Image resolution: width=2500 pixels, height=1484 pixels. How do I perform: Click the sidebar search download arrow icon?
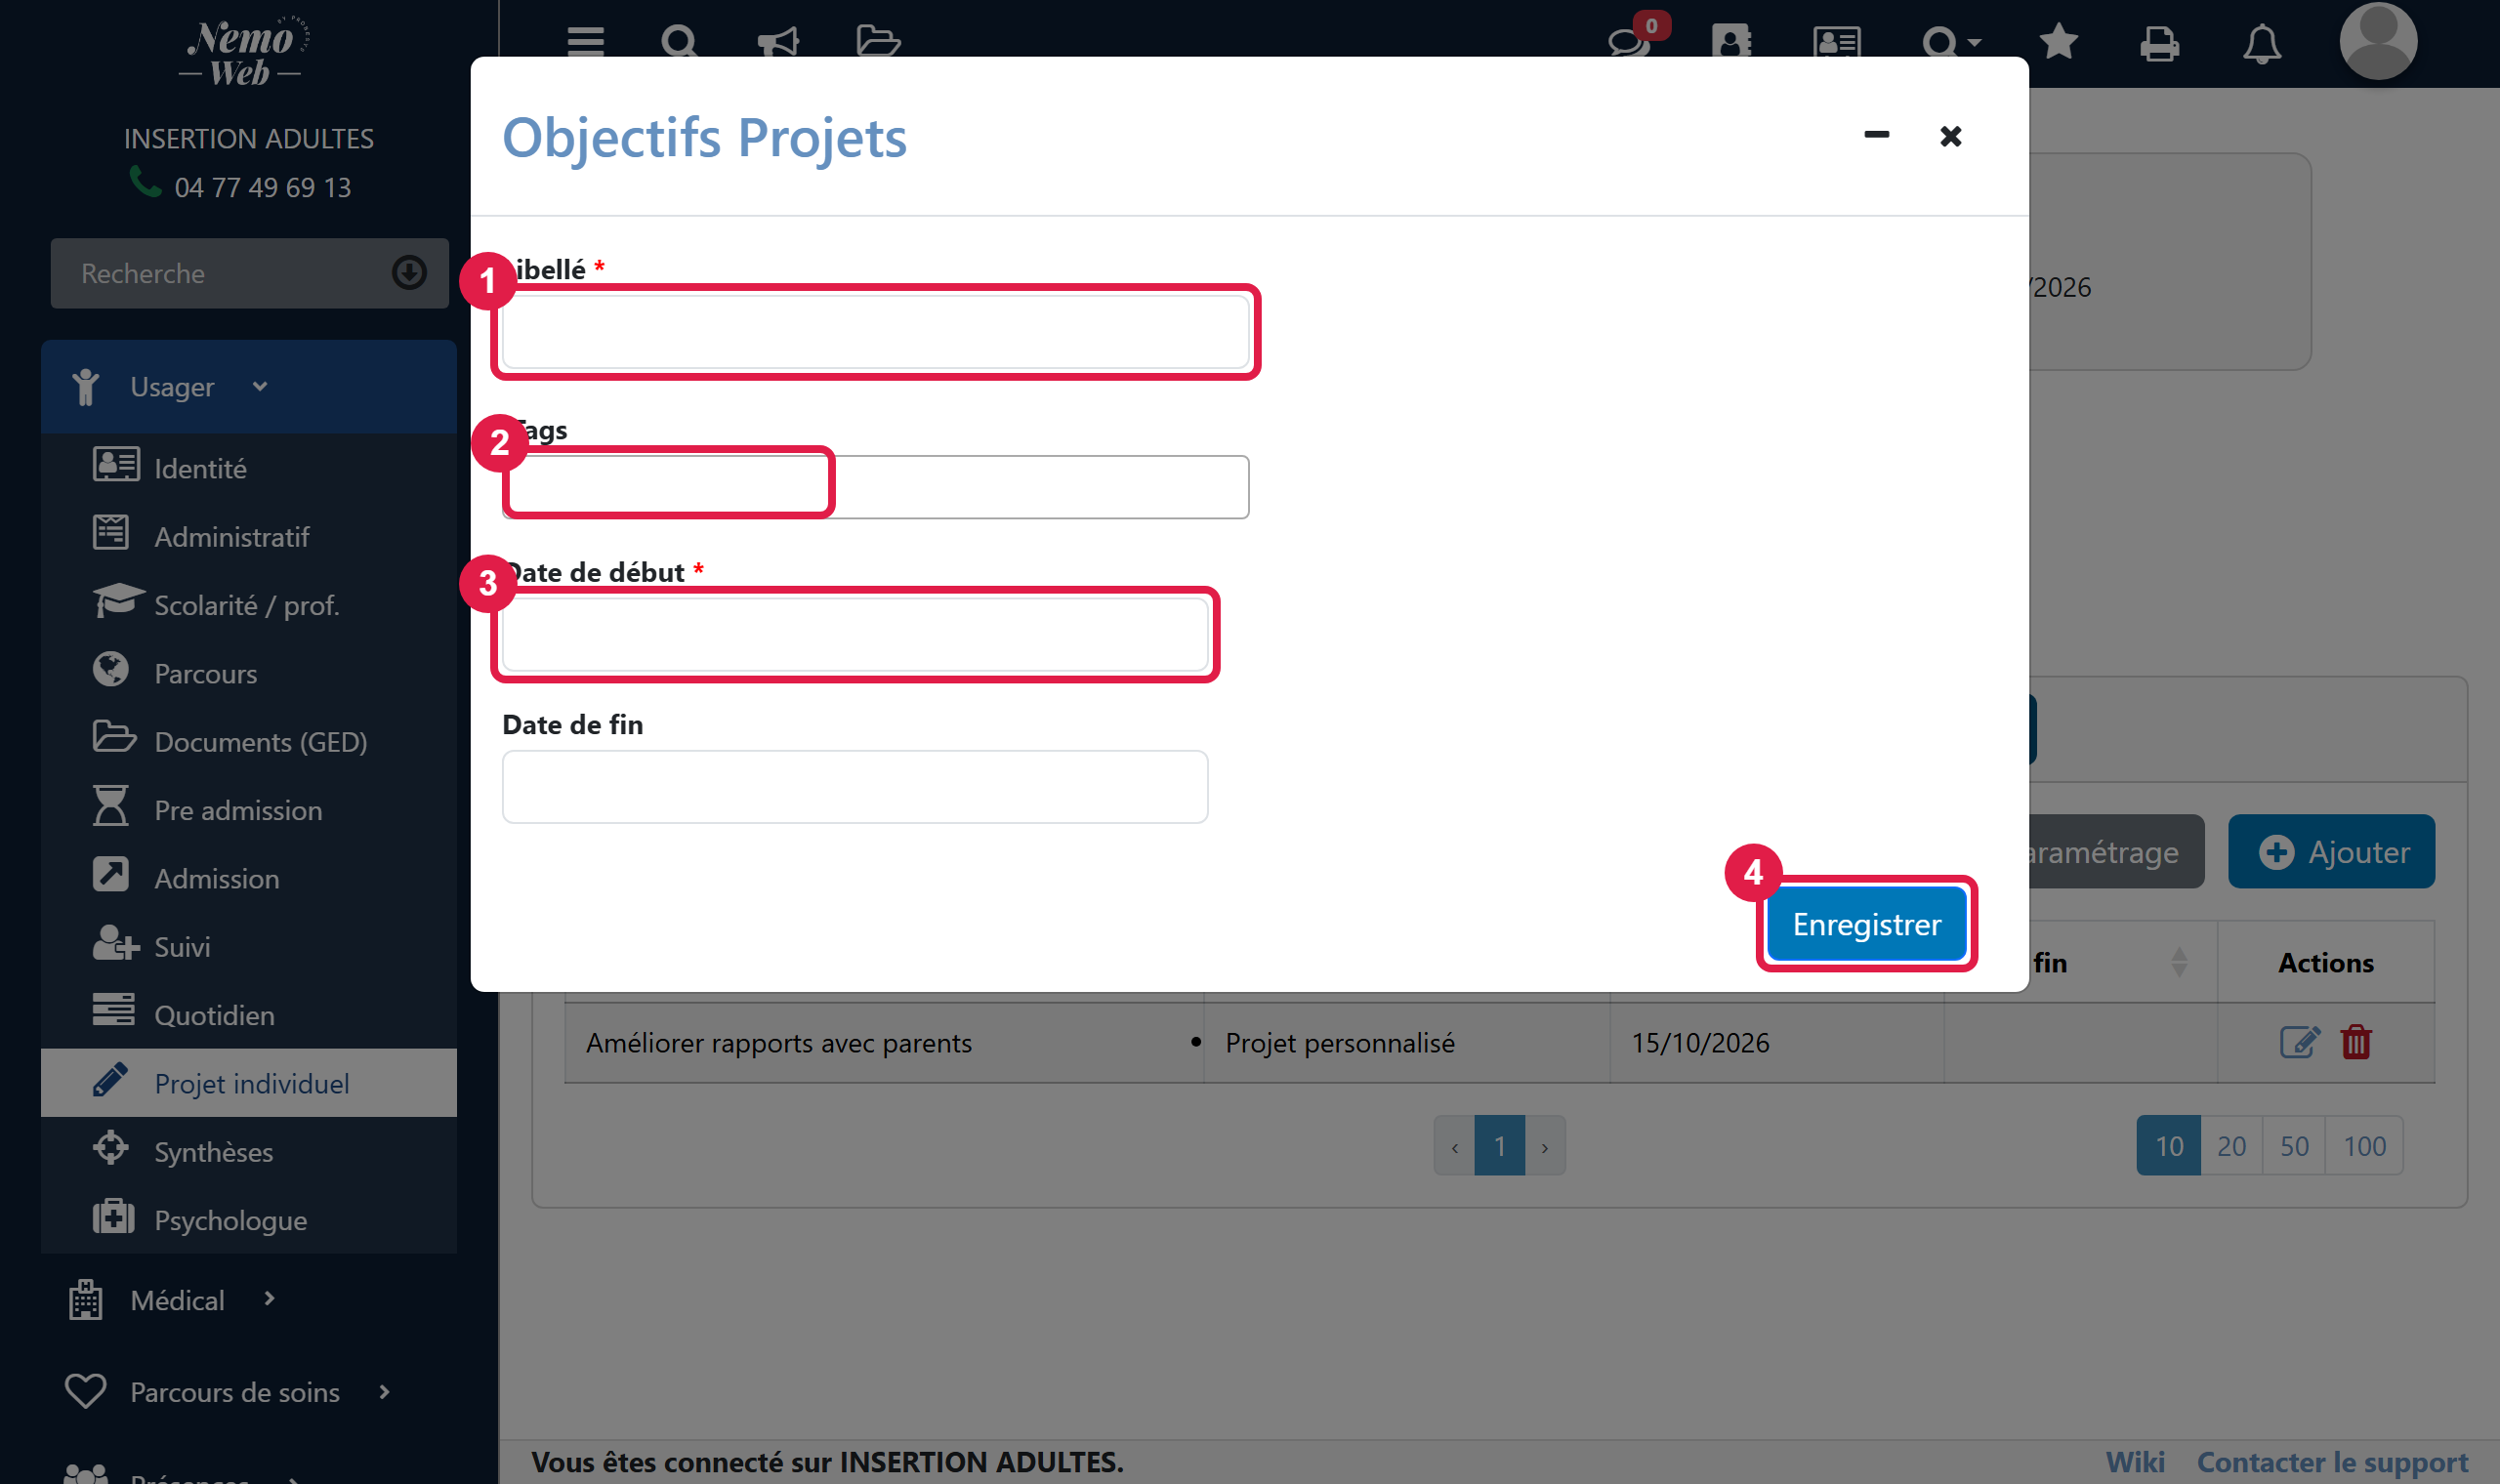(409, 272)
